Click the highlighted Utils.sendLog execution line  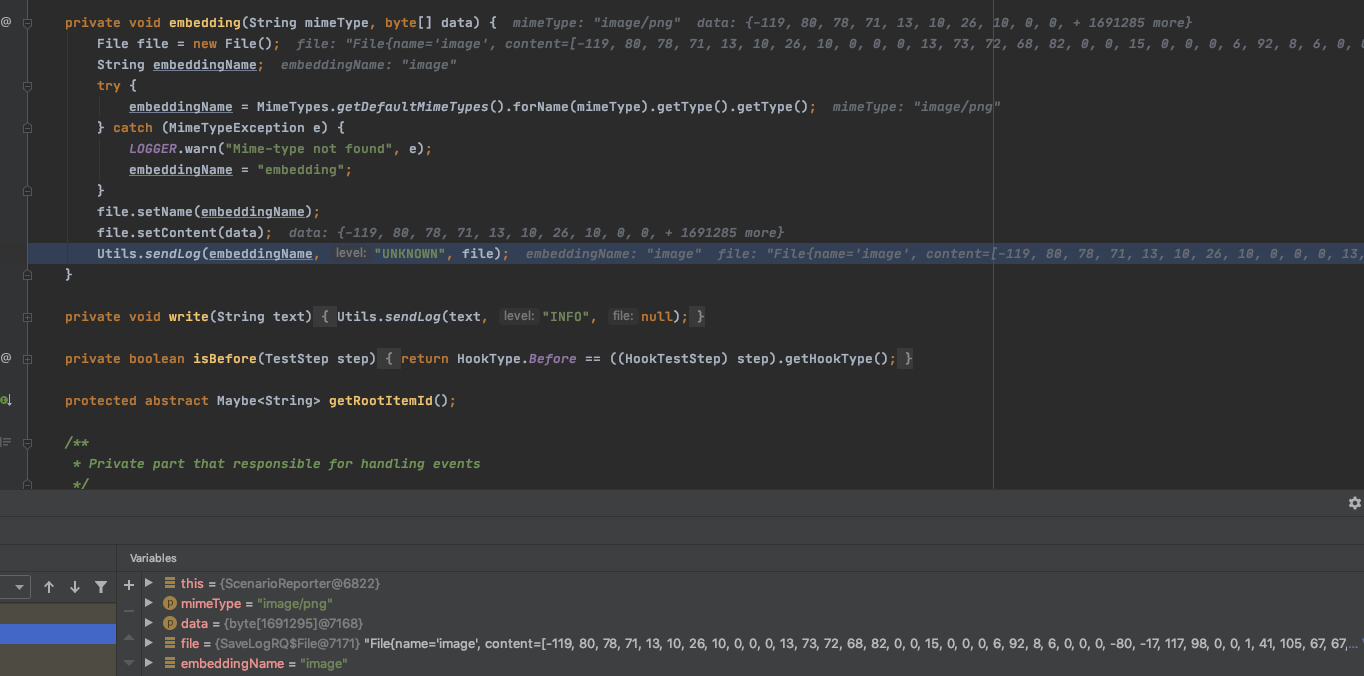695,253
